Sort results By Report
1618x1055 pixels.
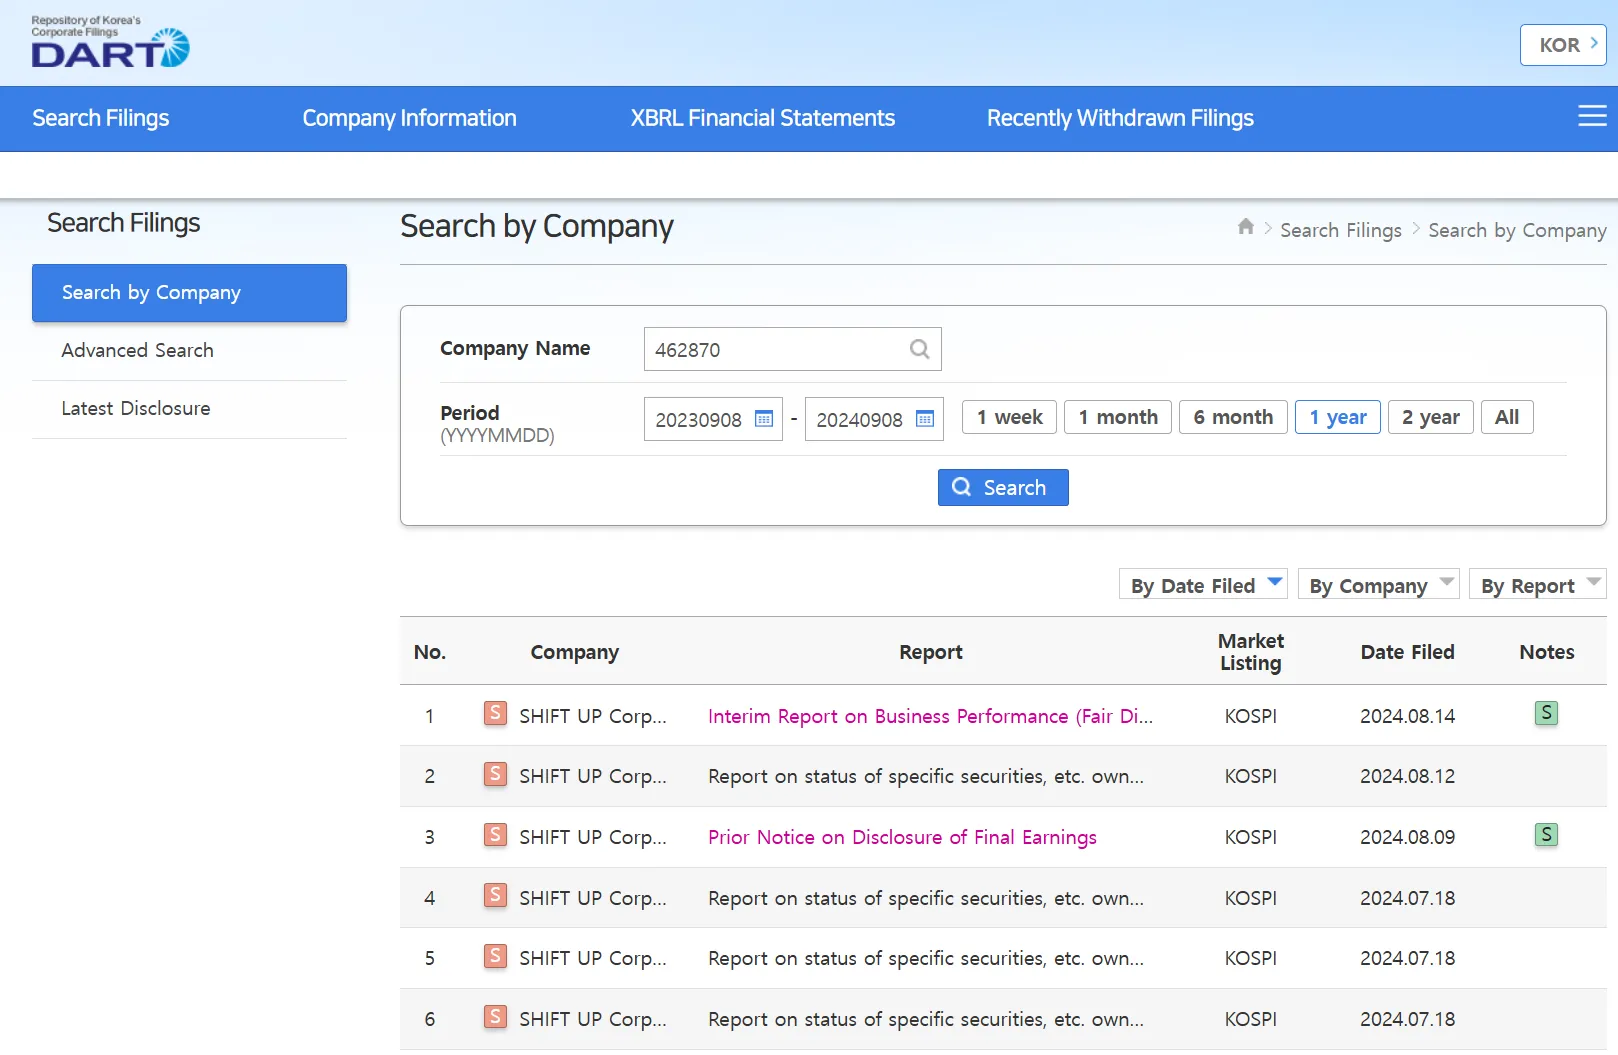point(1537,585)
